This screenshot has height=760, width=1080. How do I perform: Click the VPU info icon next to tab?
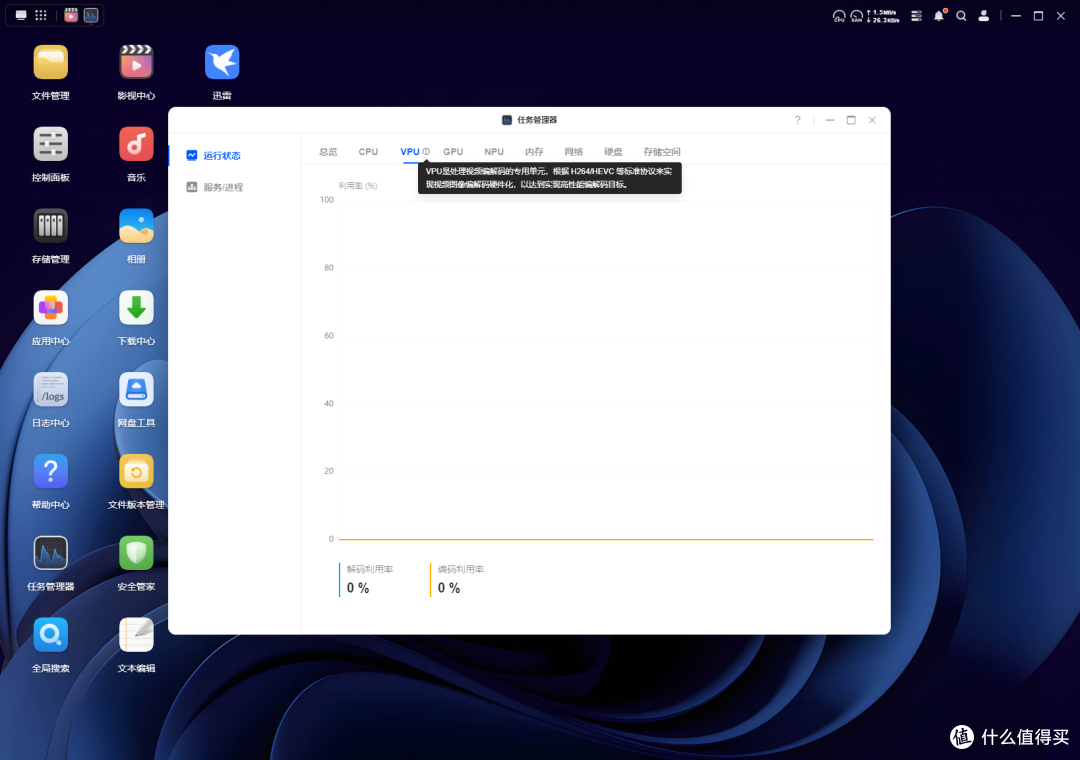click(426, 152)
